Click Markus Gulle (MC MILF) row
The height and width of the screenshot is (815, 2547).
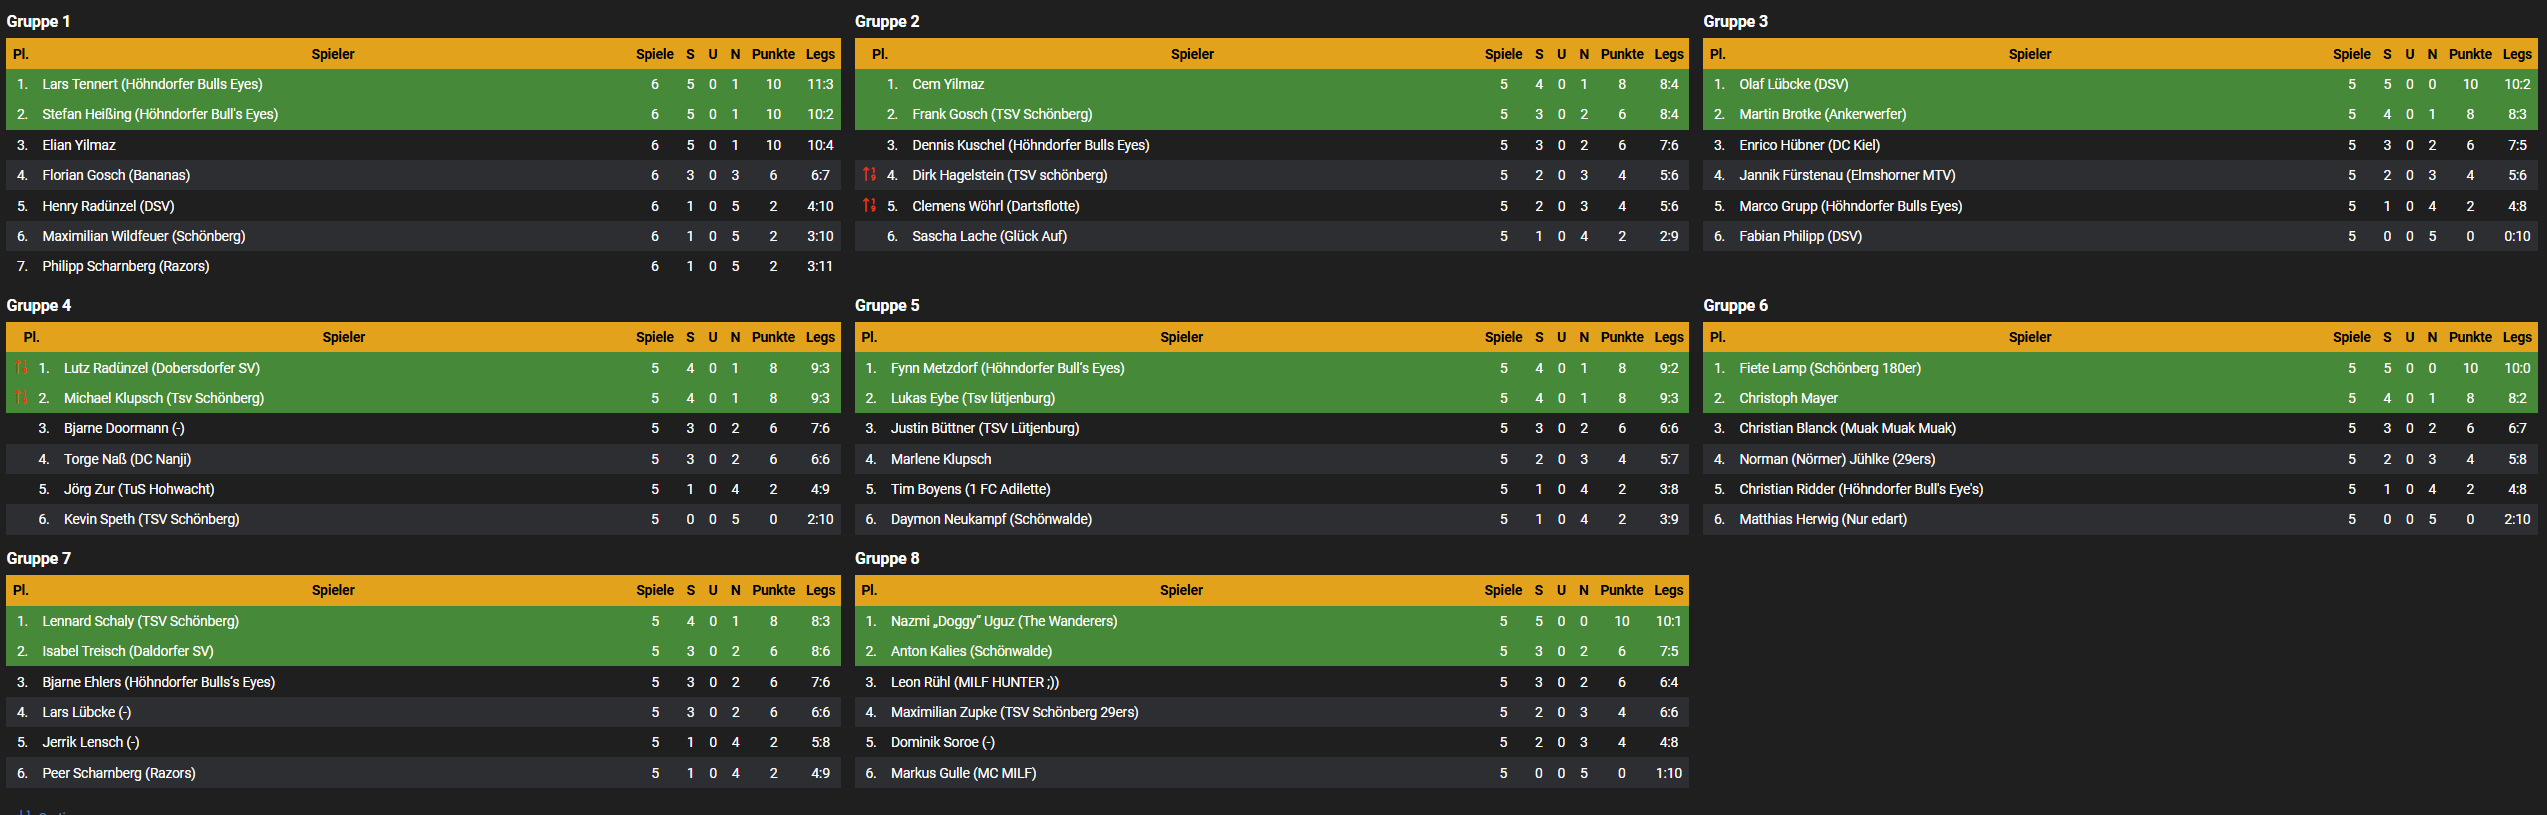click(x=1271, y=773)
